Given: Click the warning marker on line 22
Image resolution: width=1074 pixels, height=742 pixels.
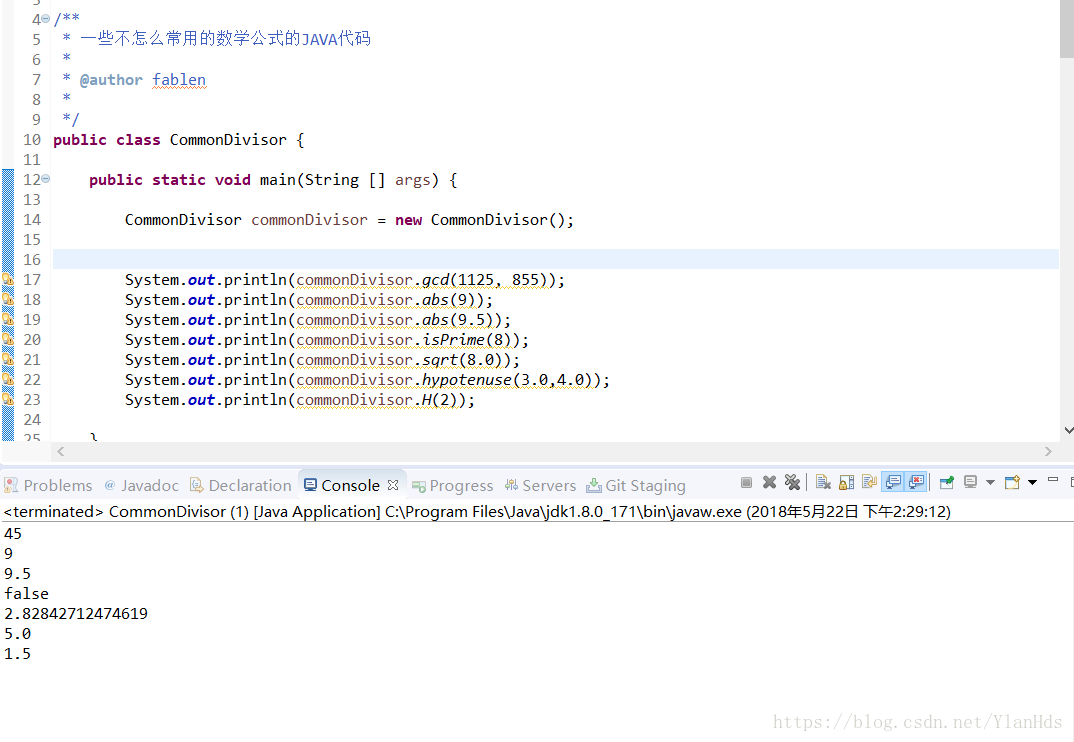Looking at the screenshot, I should [8, 379].
